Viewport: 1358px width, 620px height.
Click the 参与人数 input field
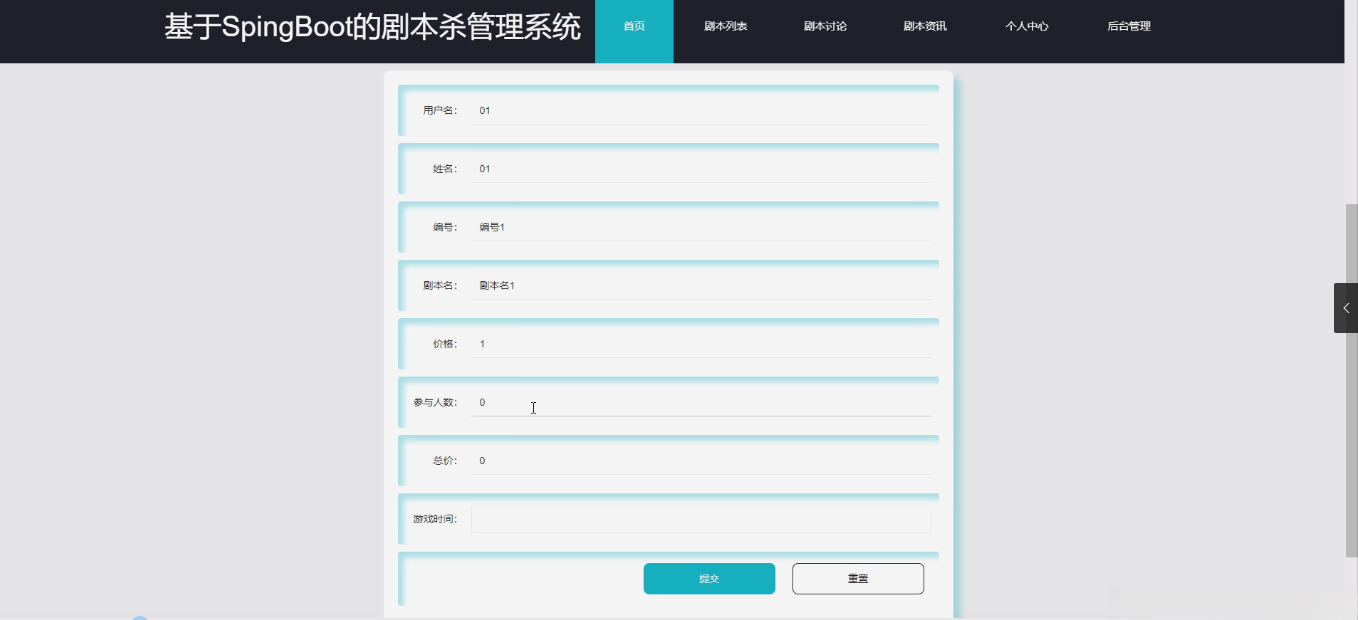(700, 402)
